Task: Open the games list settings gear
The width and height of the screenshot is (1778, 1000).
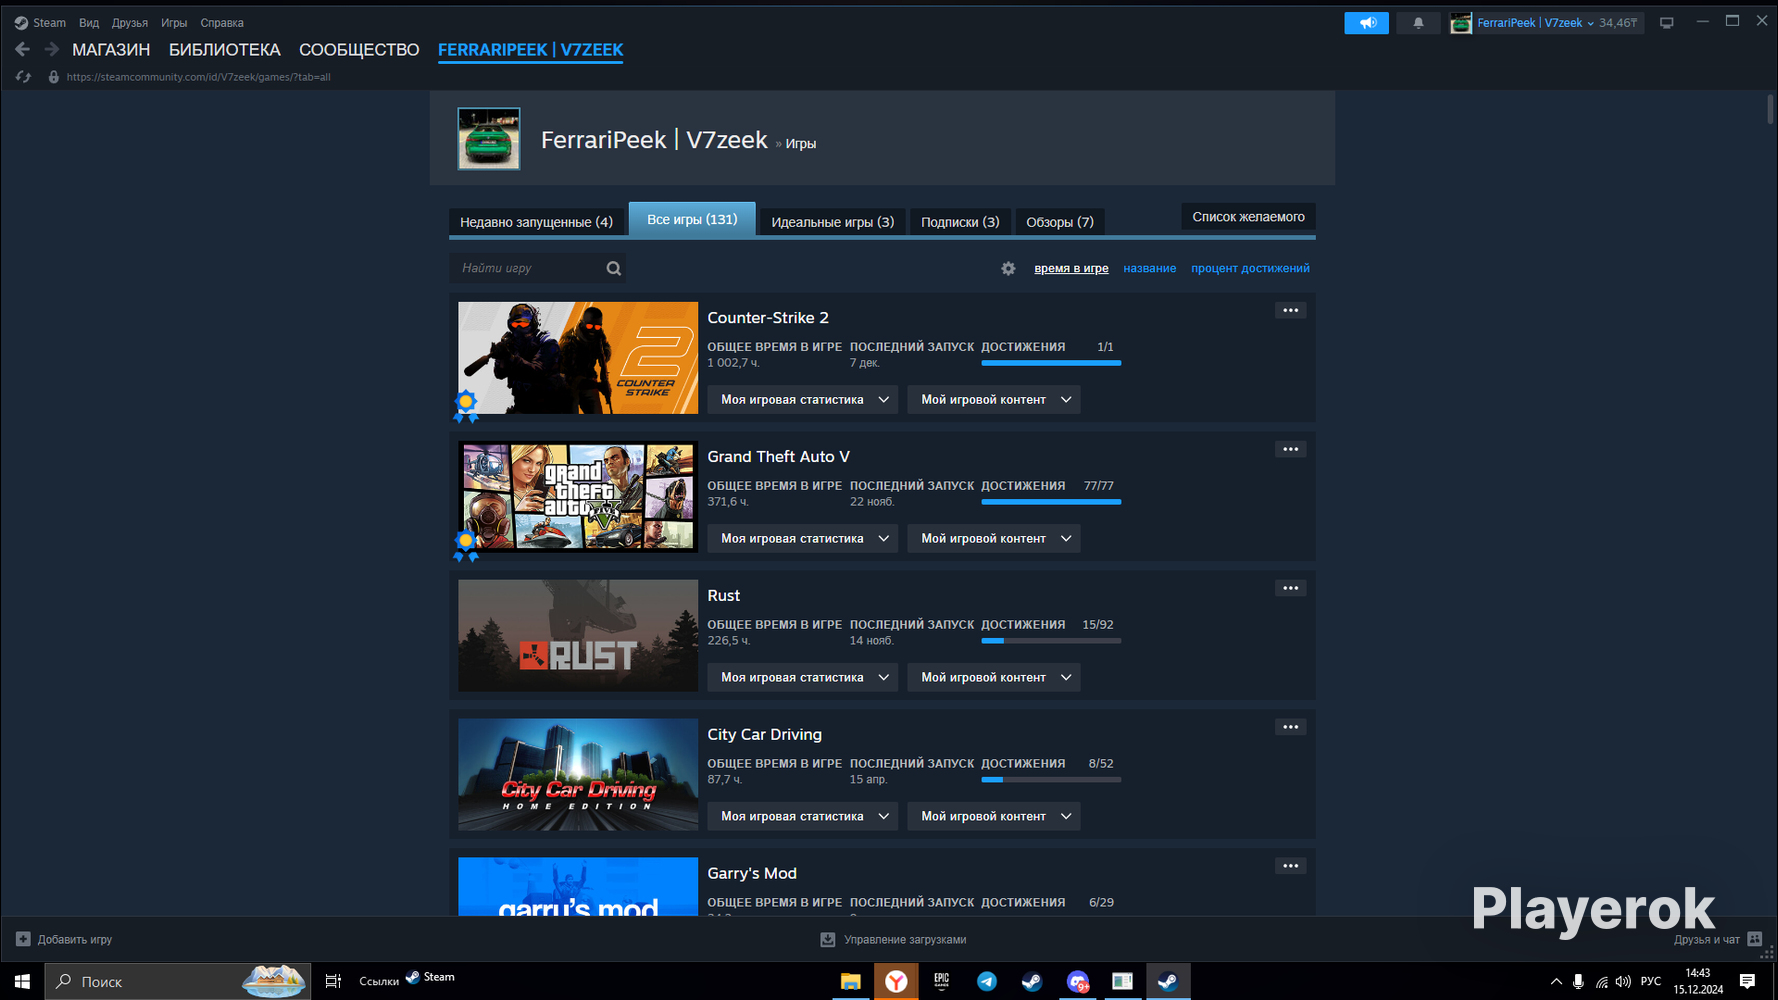Action: point(1008,268)
